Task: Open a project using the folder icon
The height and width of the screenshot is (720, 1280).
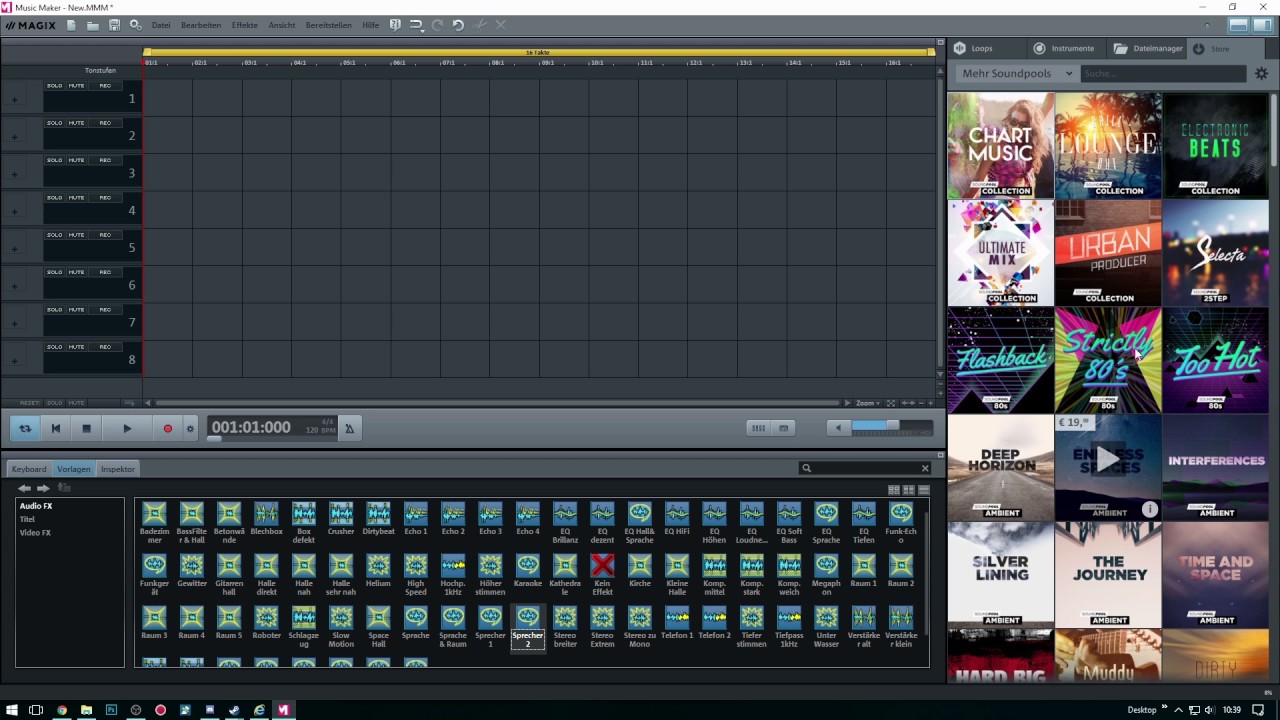Action: (x=93, y=25)
